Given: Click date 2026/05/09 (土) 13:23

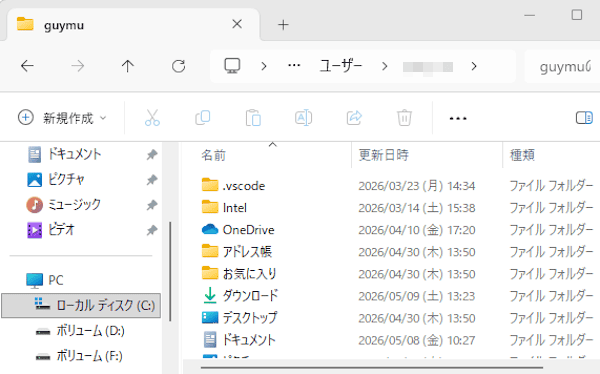Looking at the screenshot, I should click(x=417, y=296).
